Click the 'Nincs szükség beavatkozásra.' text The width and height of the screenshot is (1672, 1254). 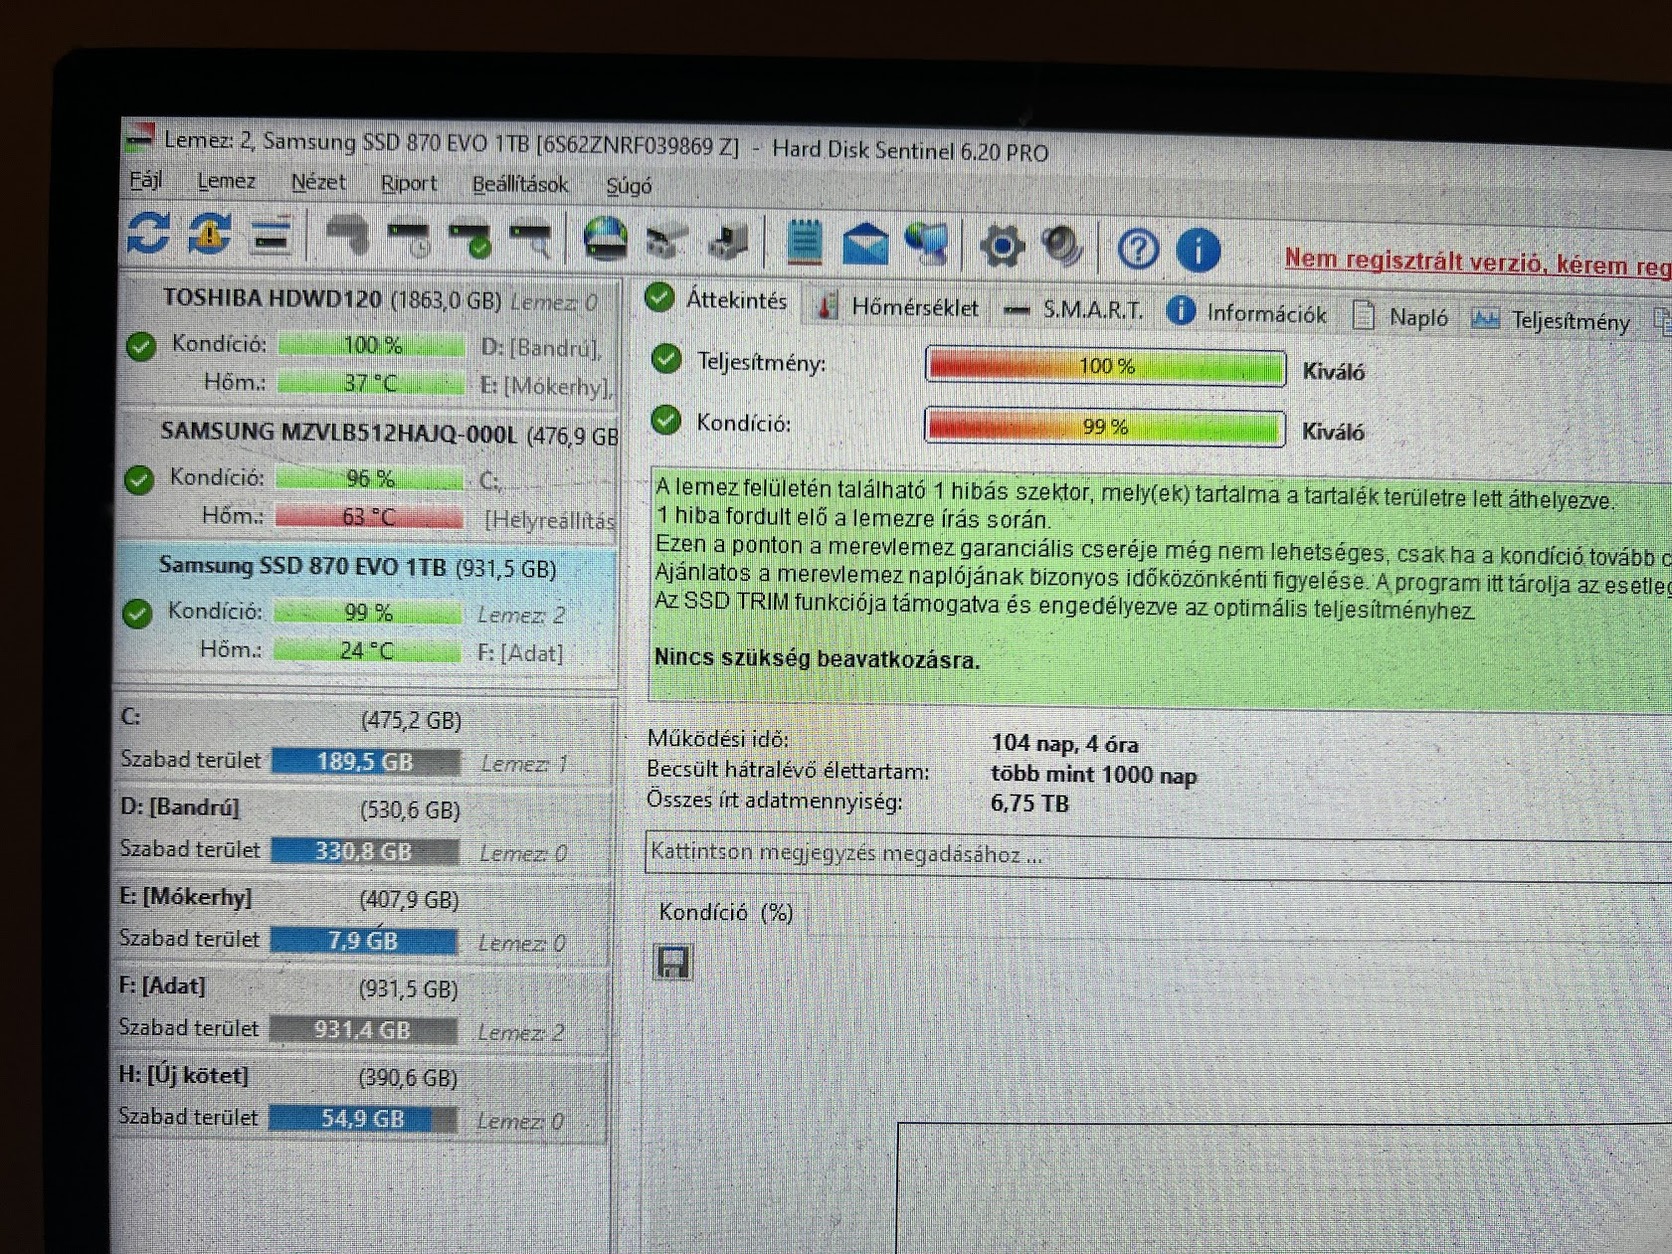(x=817, y=659)
